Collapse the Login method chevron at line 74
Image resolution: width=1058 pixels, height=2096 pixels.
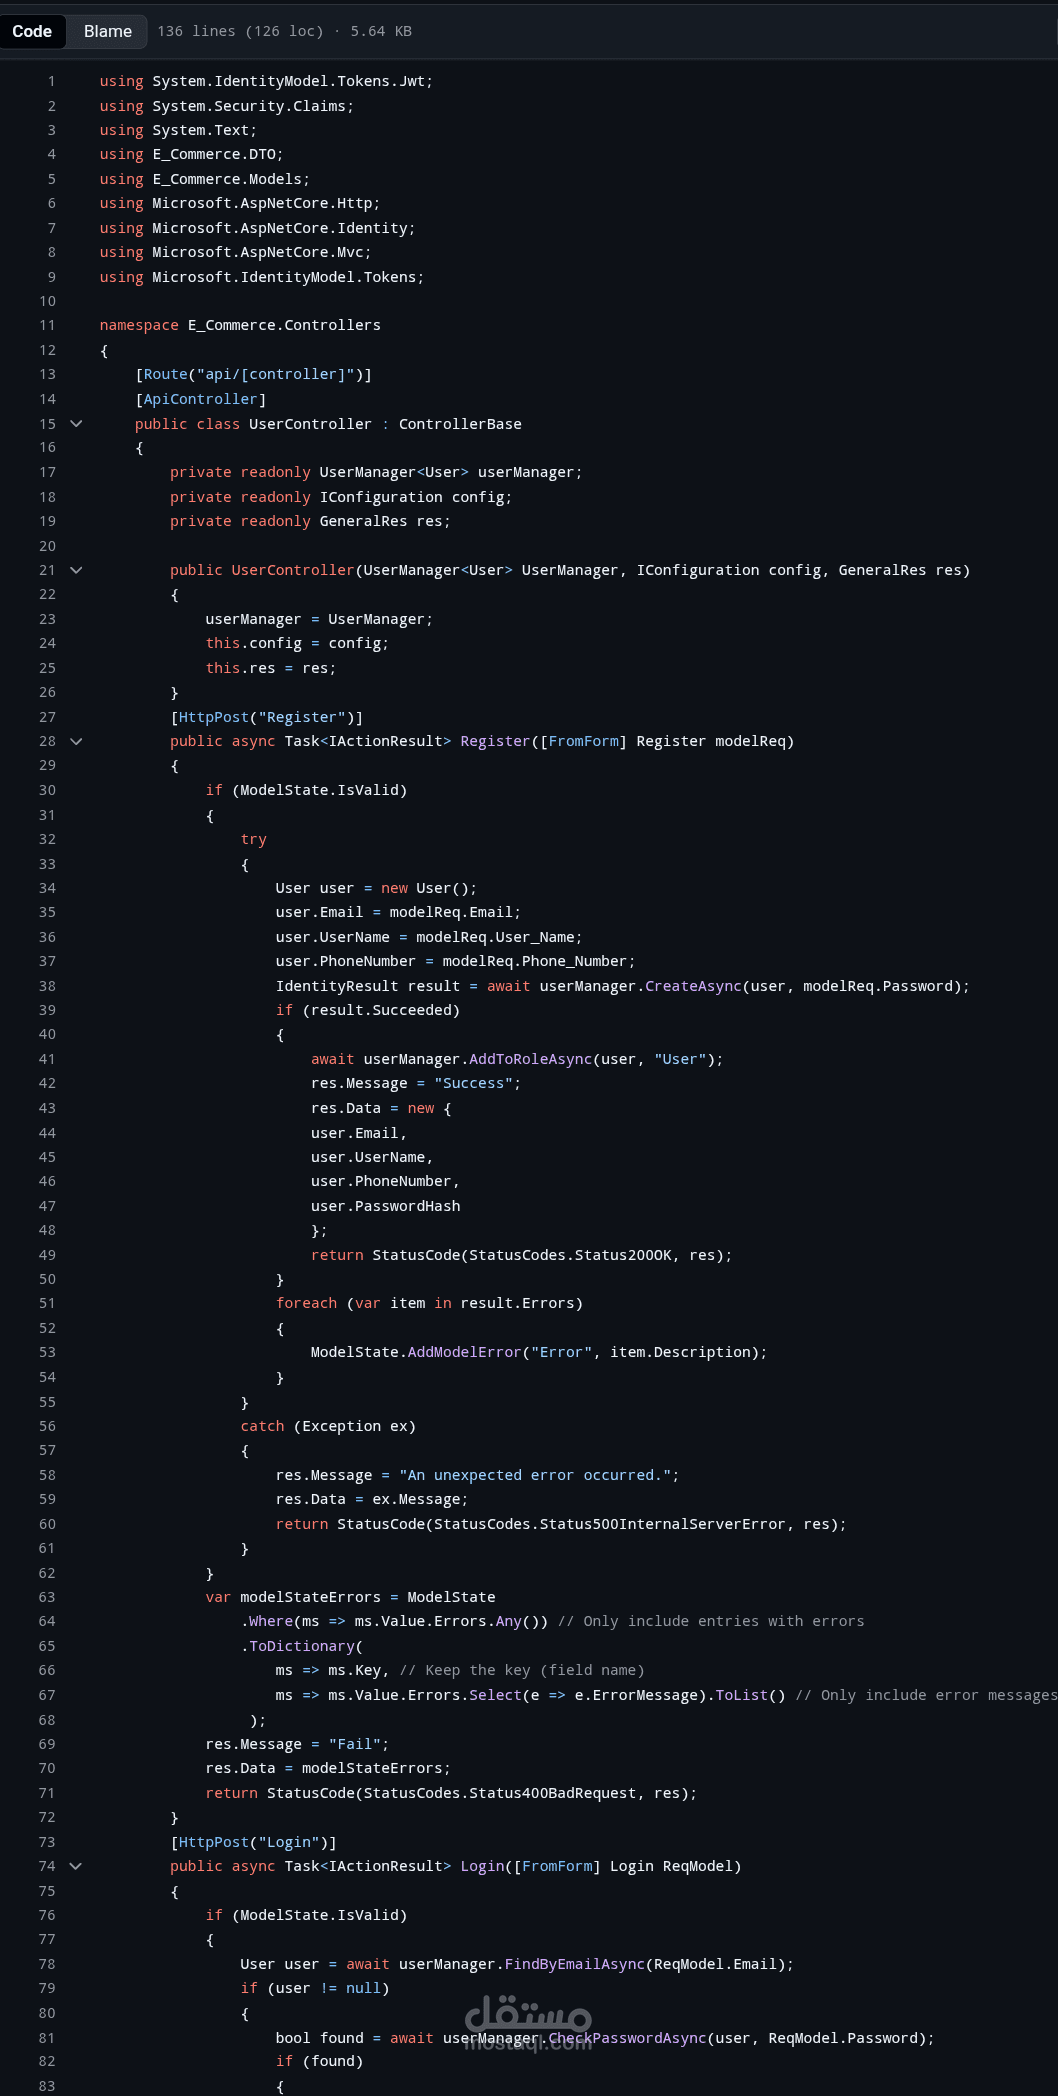tap(76, 1866)
